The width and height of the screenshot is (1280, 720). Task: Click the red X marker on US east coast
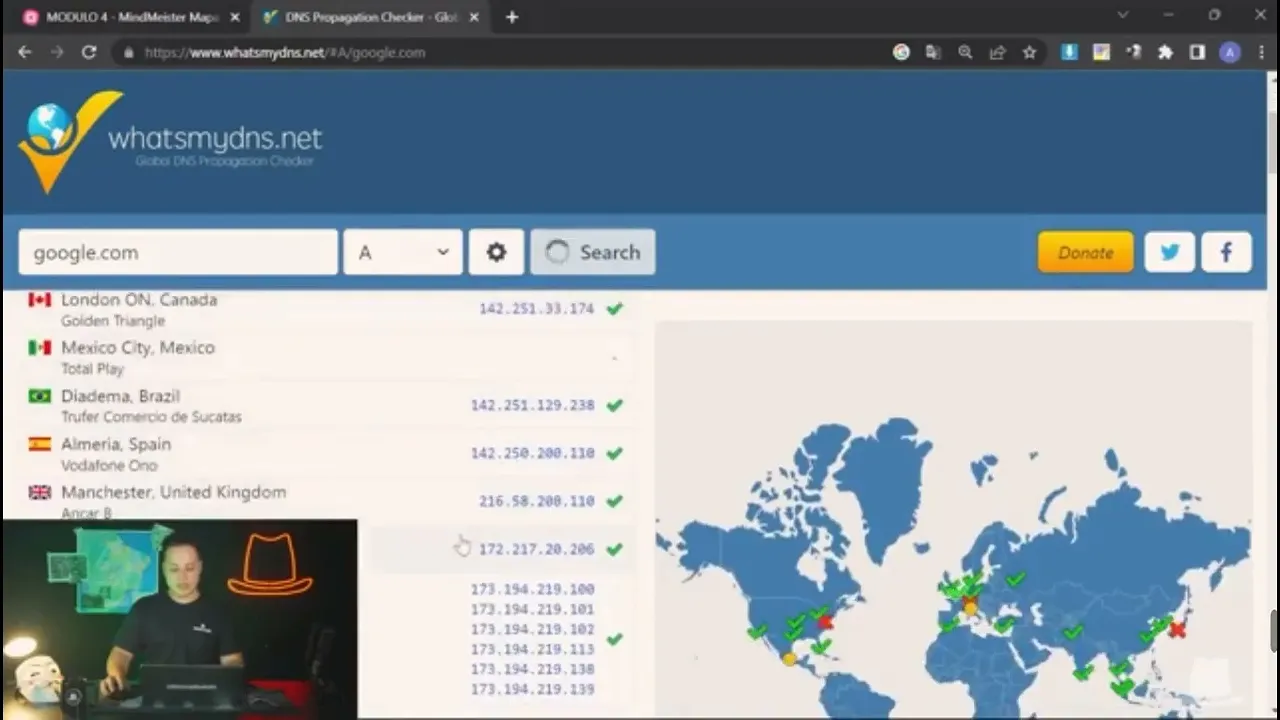pos(825,622)
